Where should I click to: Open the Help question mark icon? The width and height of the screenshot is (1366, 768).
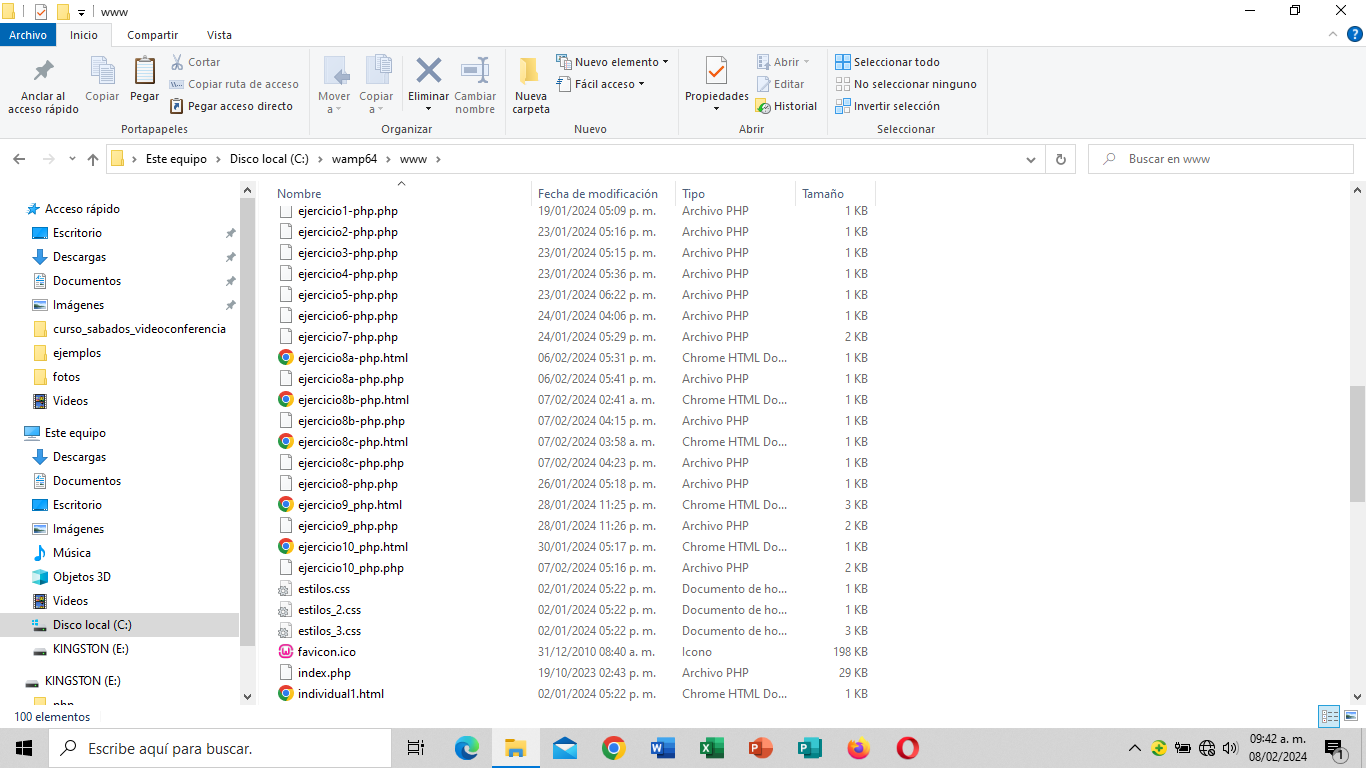point(1355,35)
